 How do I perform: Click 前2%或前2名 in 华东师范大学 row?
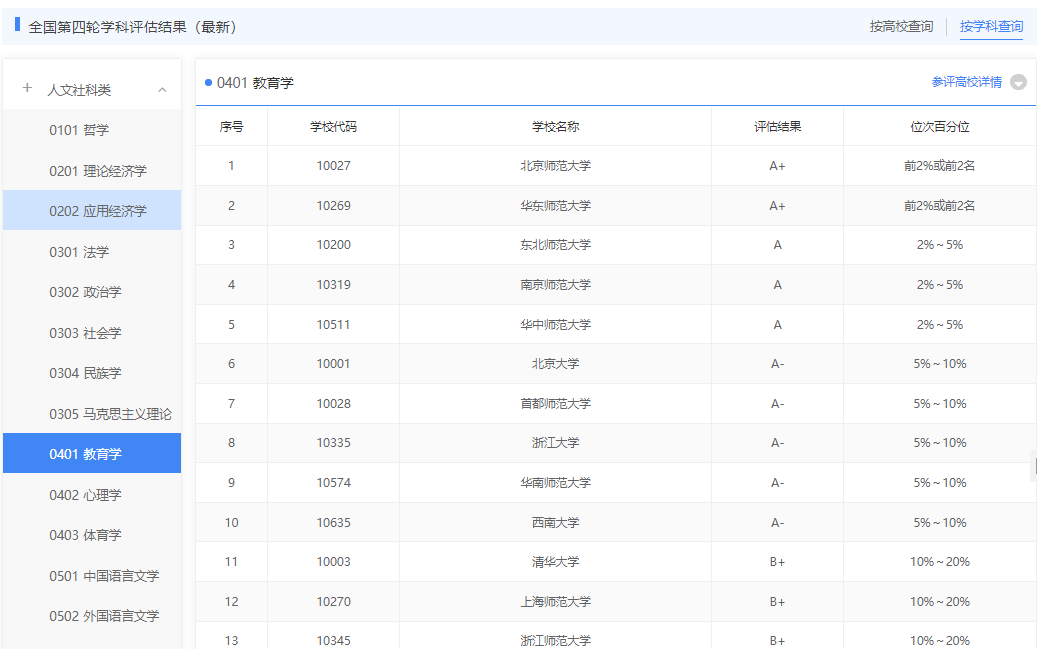click(940, 206)
